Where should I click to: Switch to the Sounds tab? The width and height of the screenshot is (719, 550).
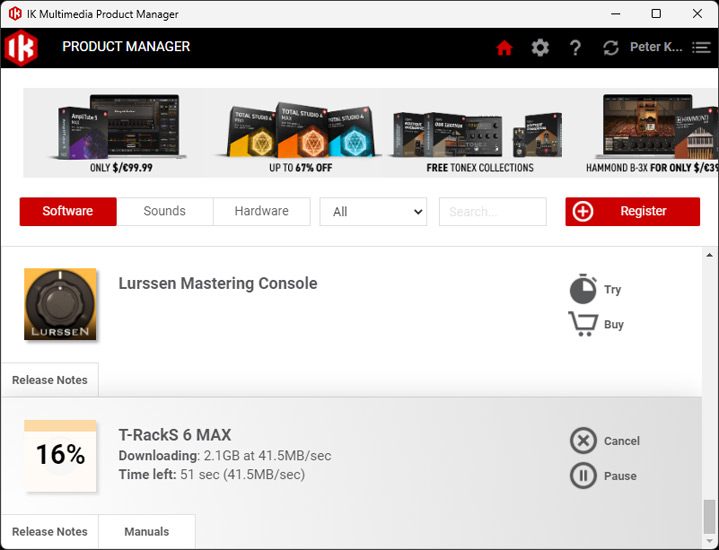[x=165, y=211]
